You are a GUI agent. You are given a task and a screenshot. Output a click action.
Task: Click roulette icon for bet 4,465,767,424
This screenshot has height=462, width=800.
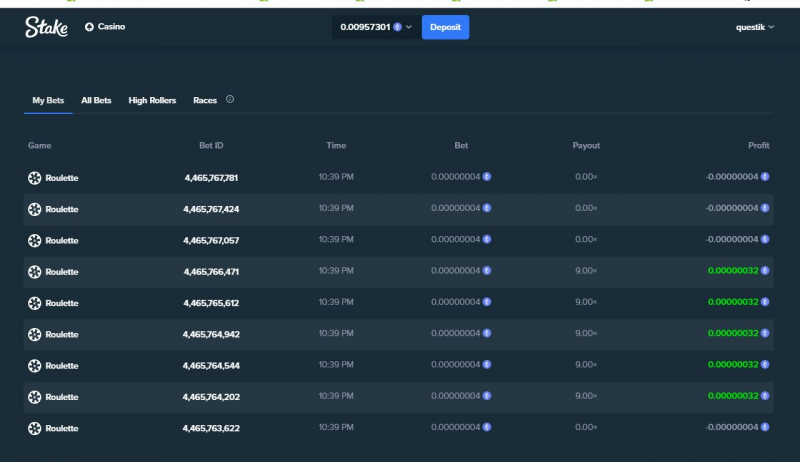(x=35, y=209)
